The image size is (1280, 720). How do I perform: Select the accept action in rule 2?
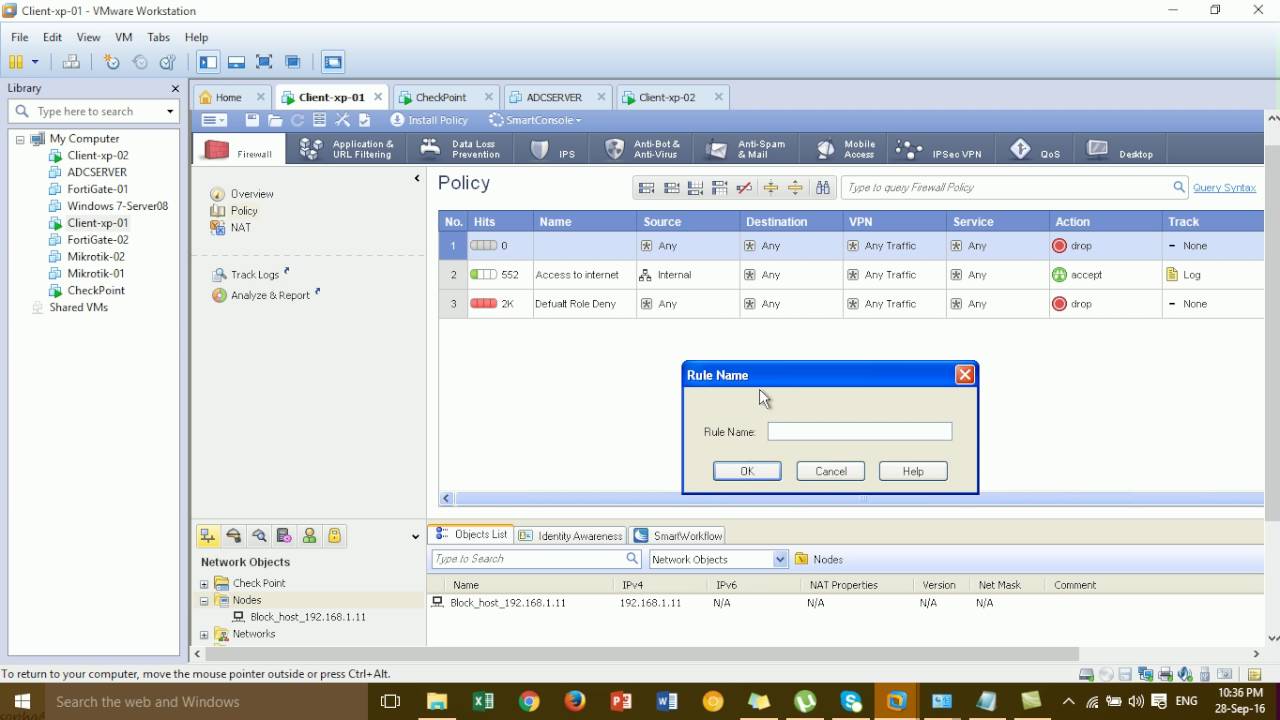(1077, 275)
